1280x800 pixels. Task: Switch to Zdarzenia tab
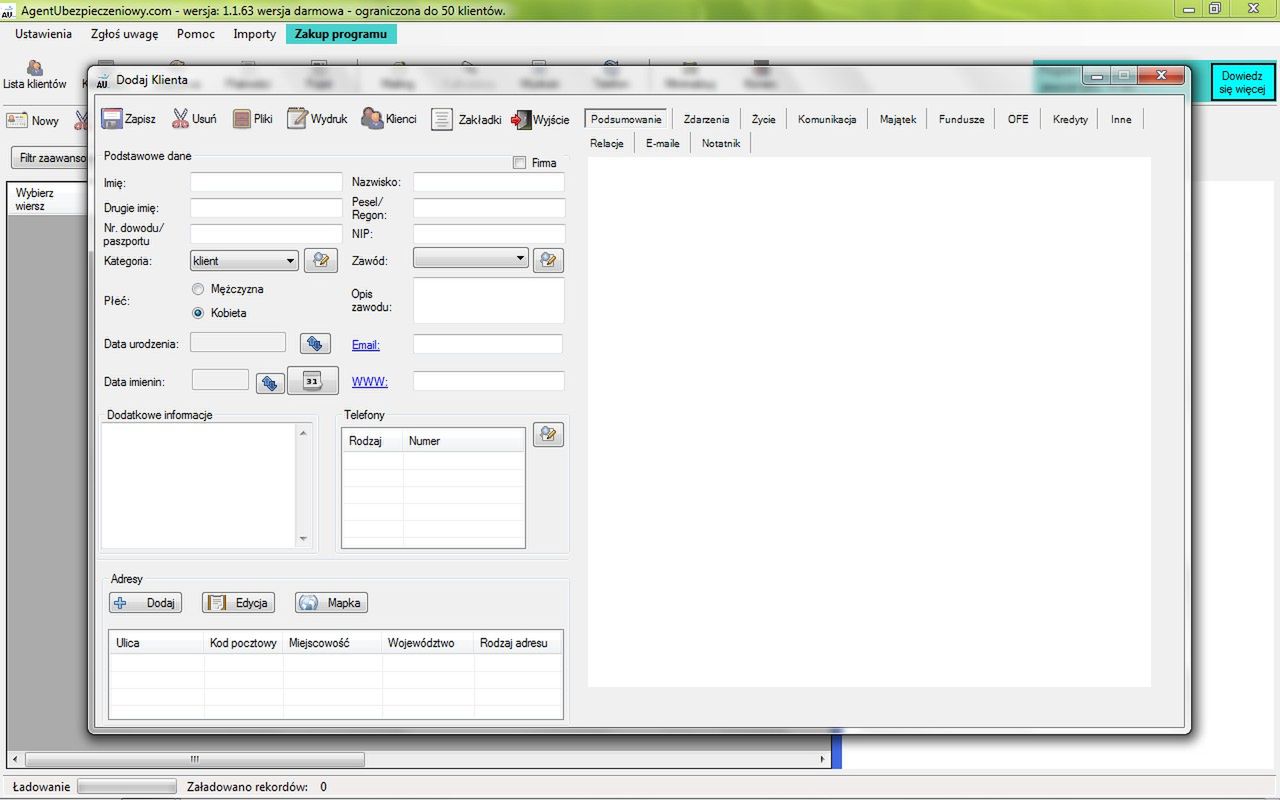pyautogui.click(x=707, y=119)
